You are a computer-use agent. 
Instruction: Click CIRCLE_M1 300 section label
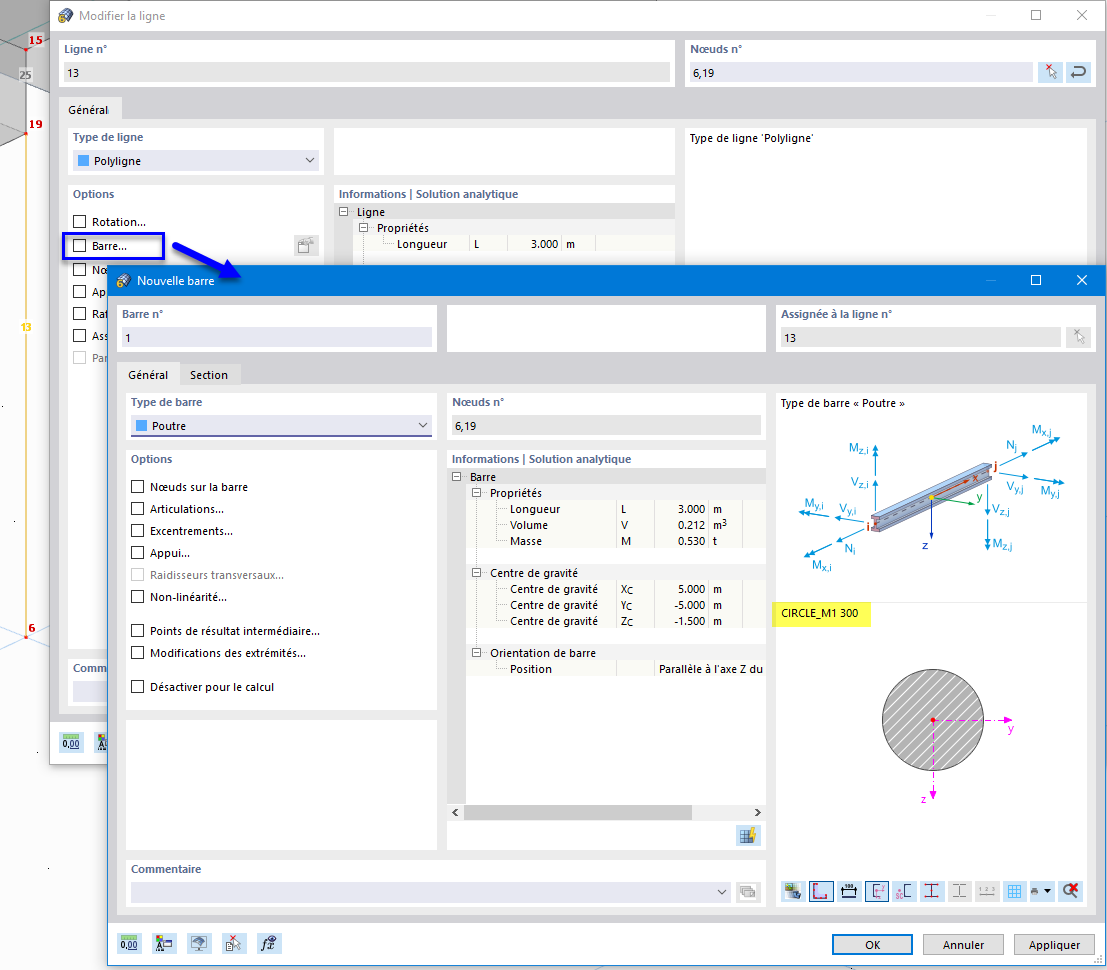820,613
